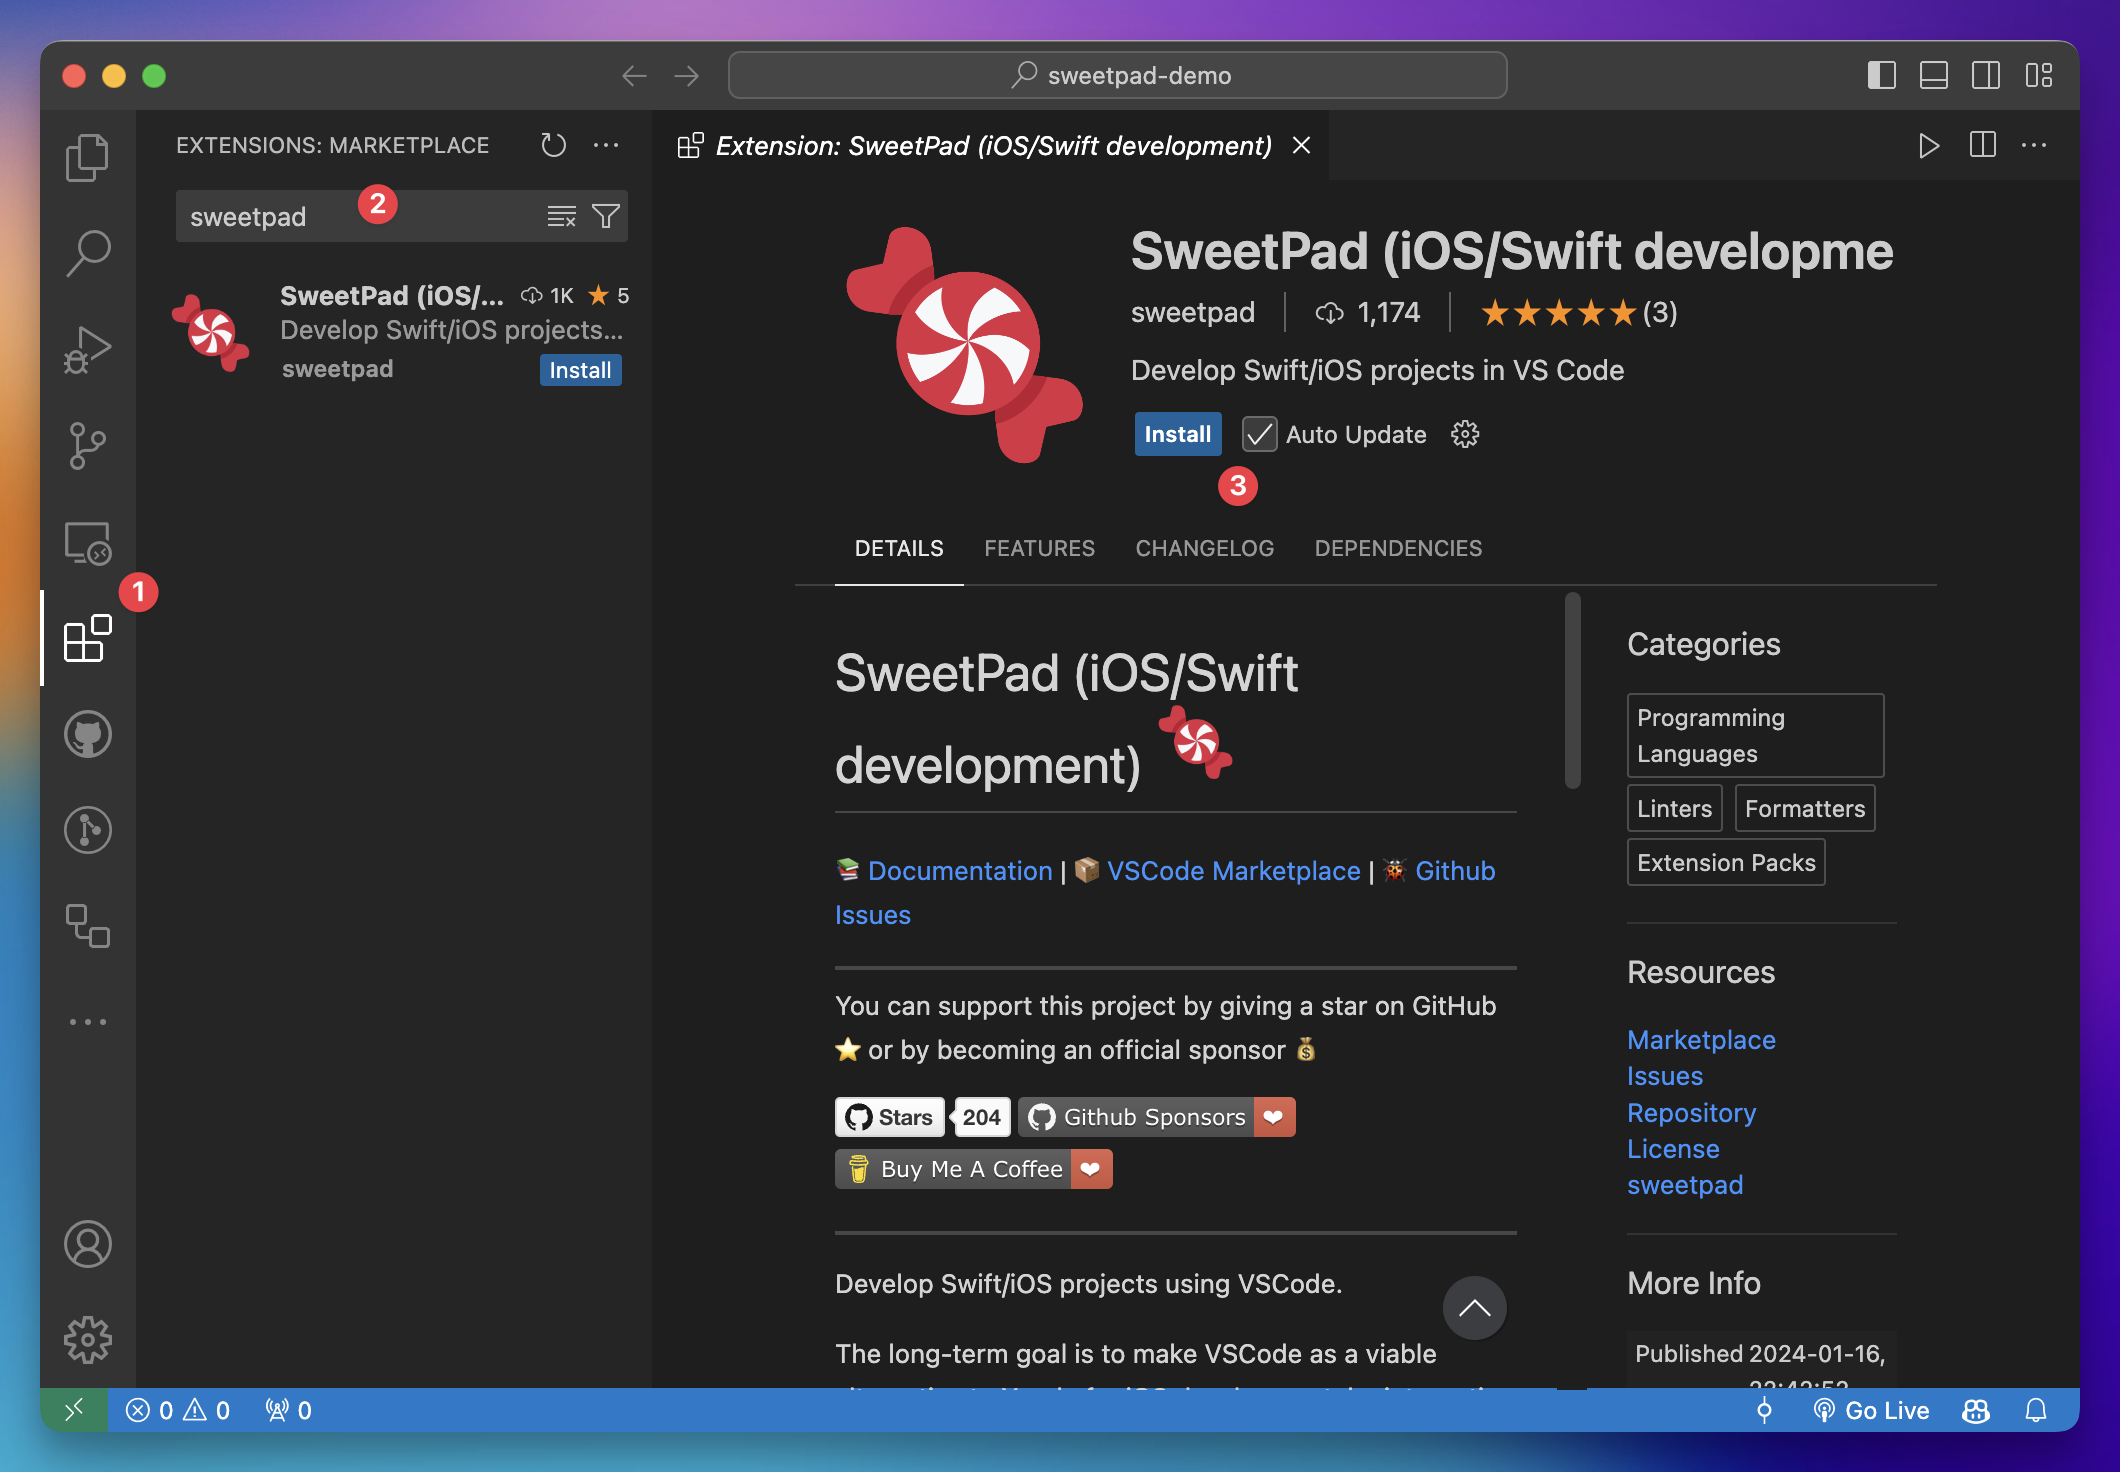Open GitHub view in activity bar
This screenshot has width=2120, height=1472.
click(87, 735)
